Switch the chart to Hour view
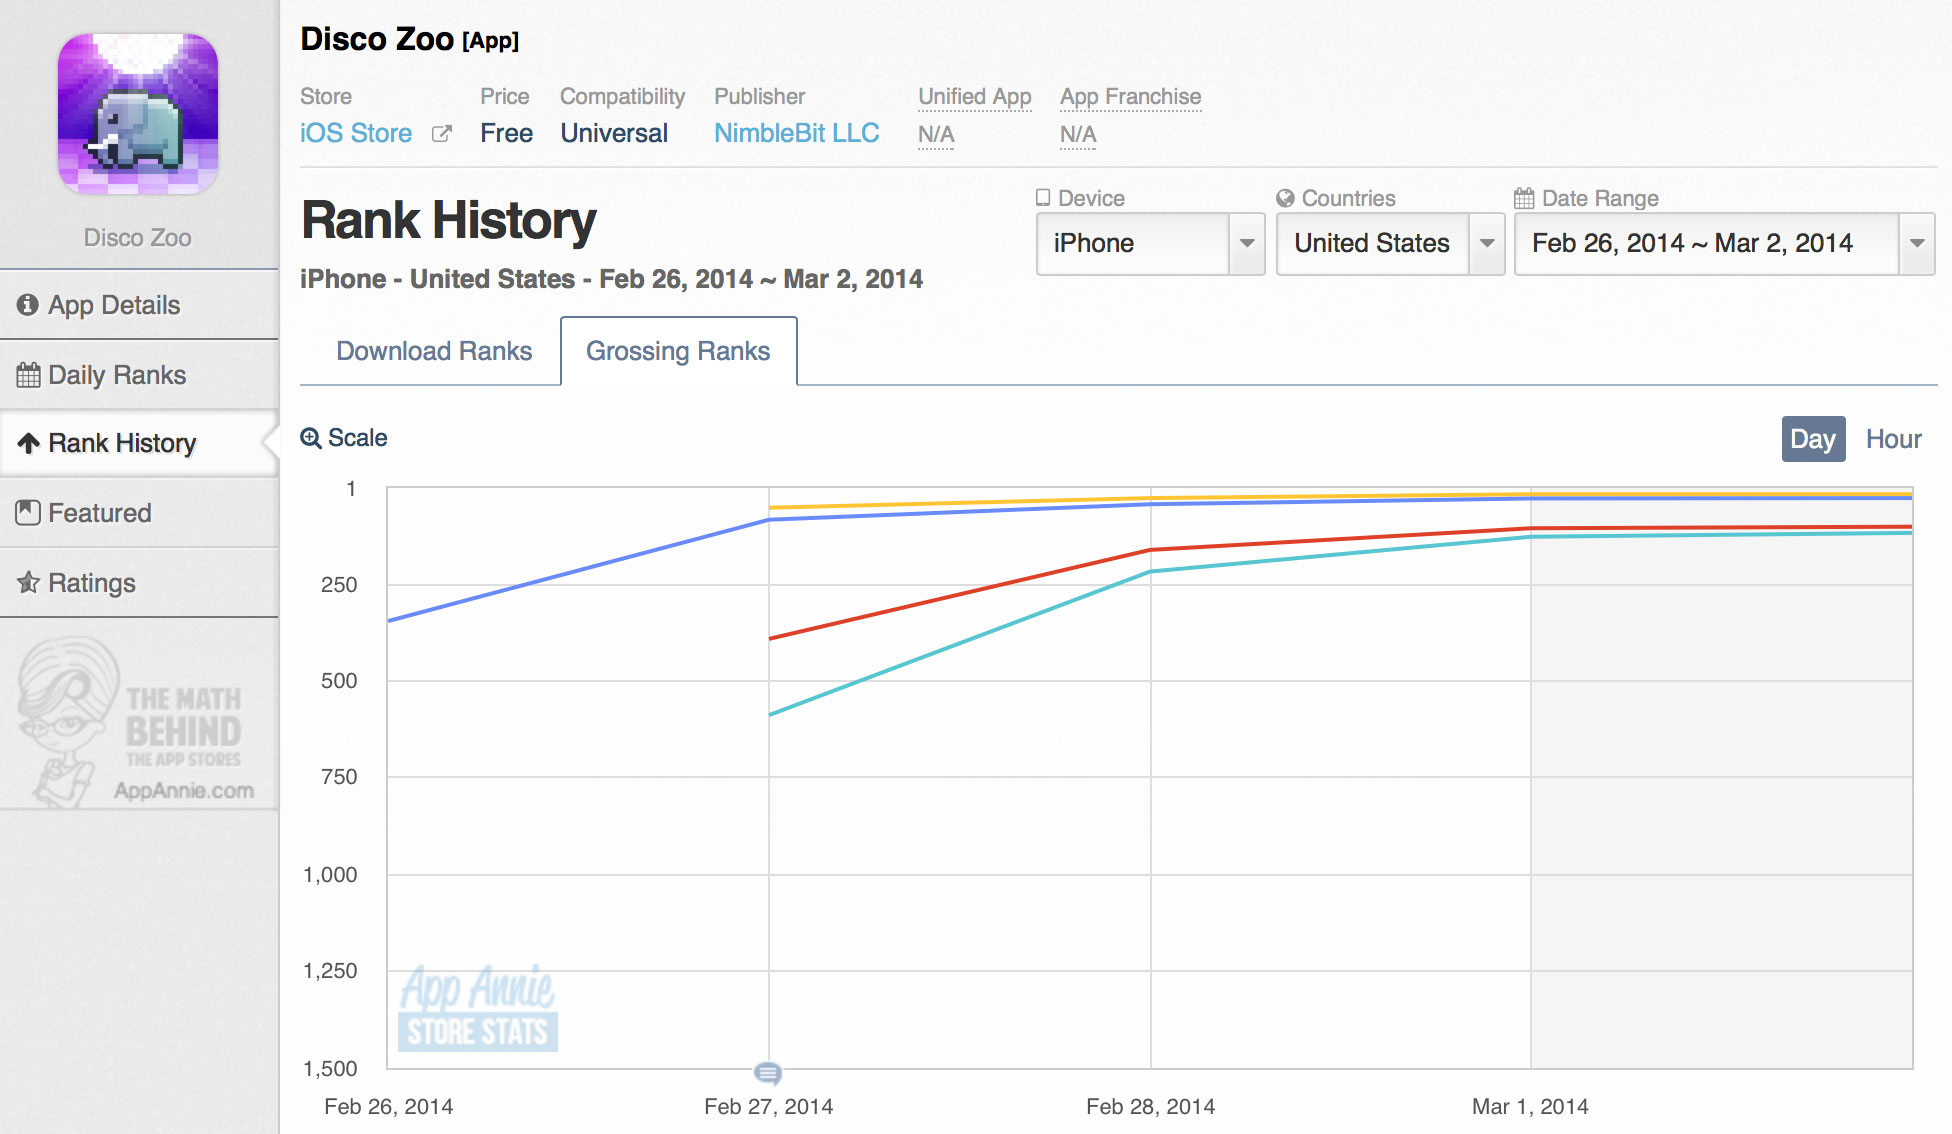The height and width of the screenshot is (1134, 1952). pyautogui.click(x=1893, y=439)
